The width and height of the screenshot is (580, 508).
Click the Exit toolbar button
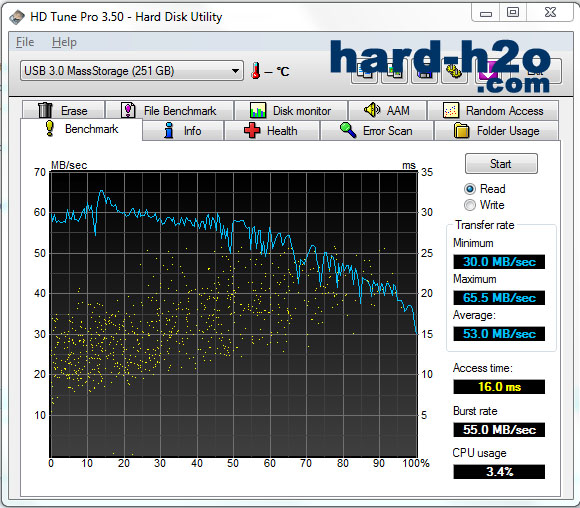536,71
